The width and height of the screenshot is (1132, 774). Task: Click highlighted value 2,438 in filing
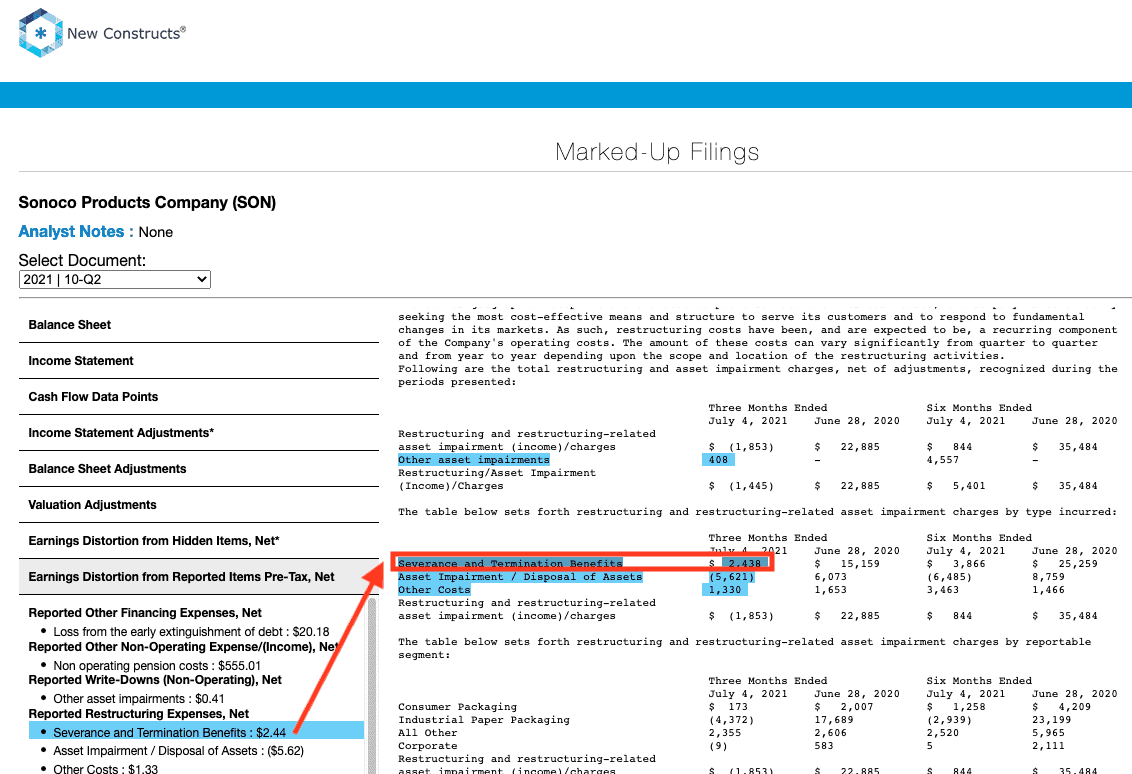[x=744, y=564]
